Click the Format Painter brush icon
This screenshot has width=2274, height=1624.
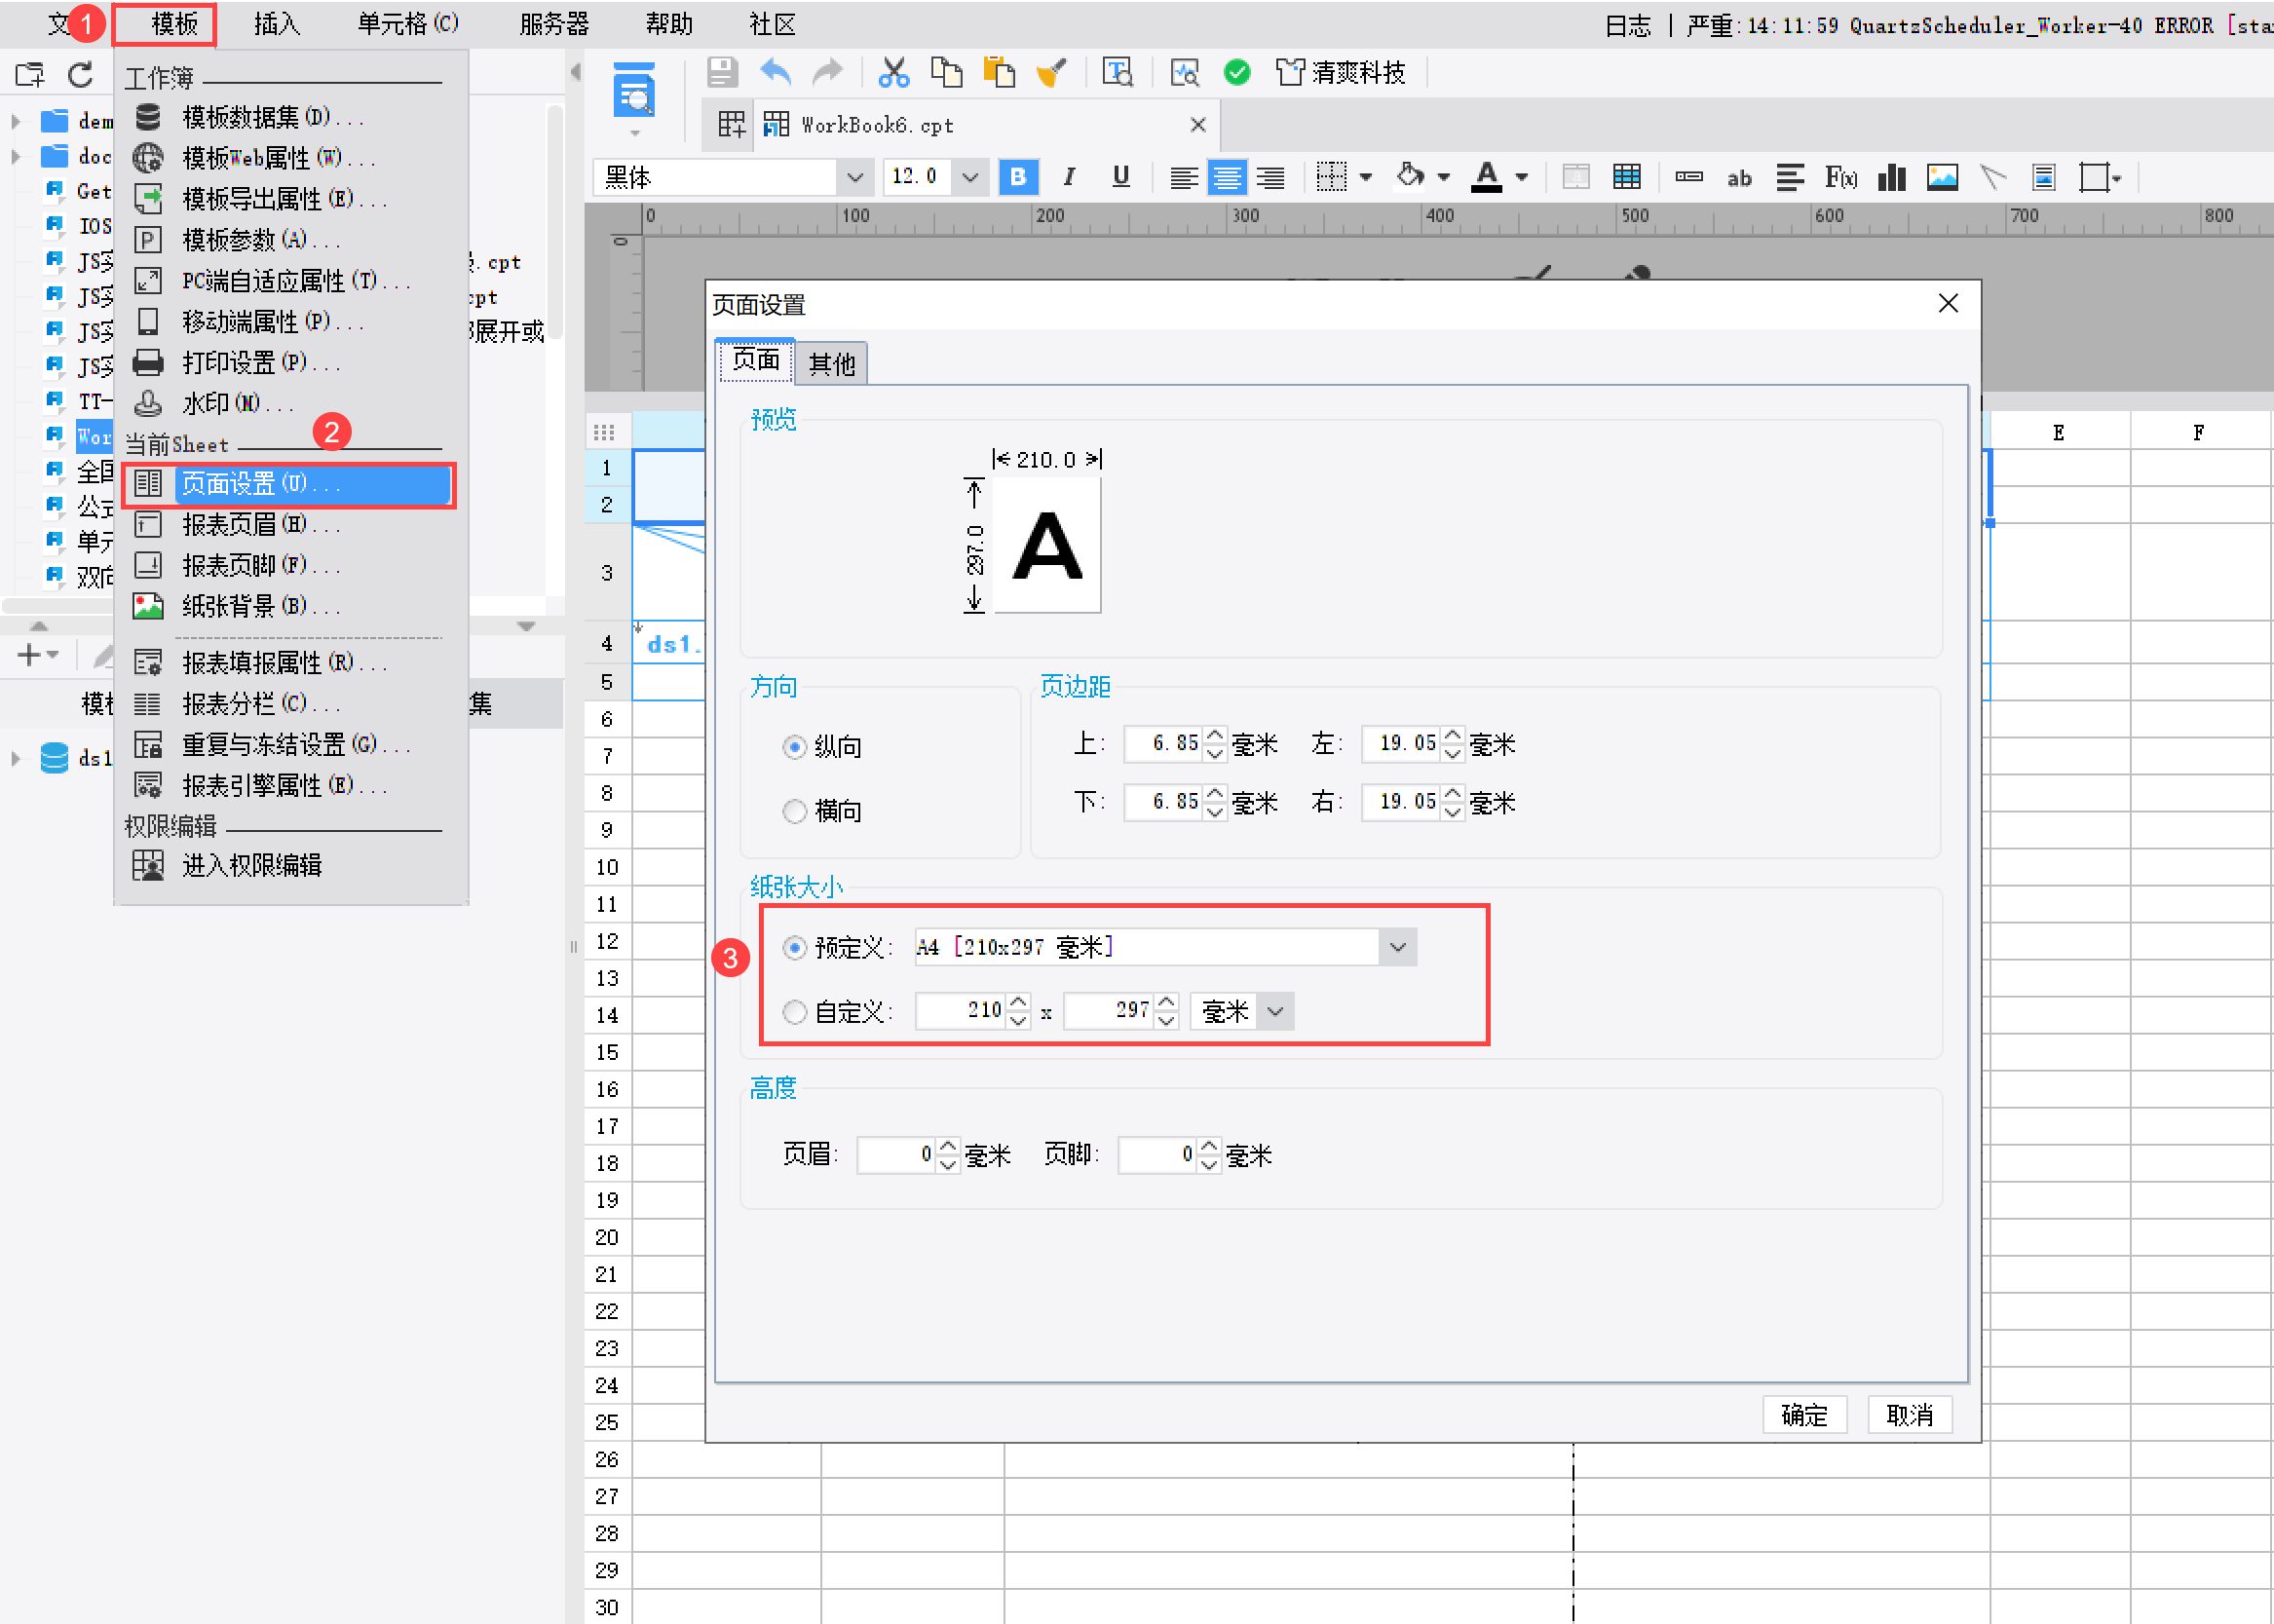click(x=1050, y=73)
